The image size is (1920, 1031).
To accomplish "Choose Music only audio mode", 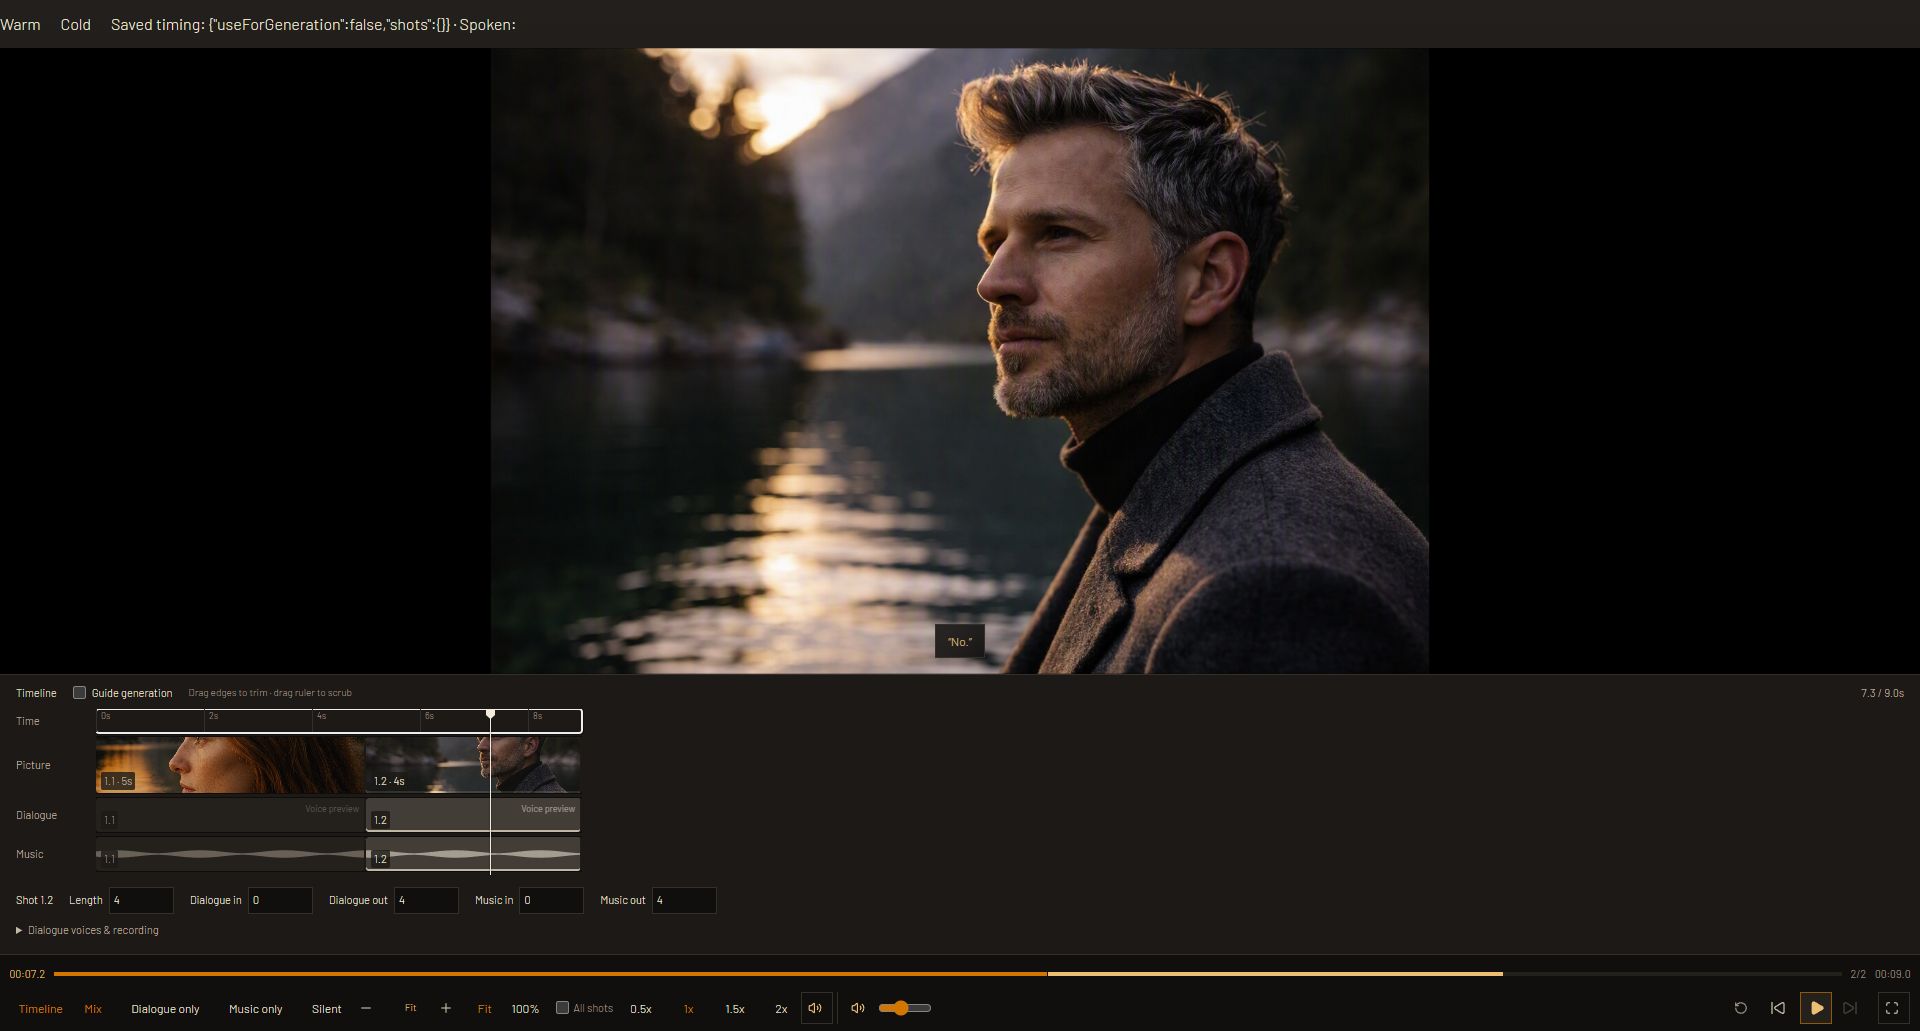I will point(255,1009).
